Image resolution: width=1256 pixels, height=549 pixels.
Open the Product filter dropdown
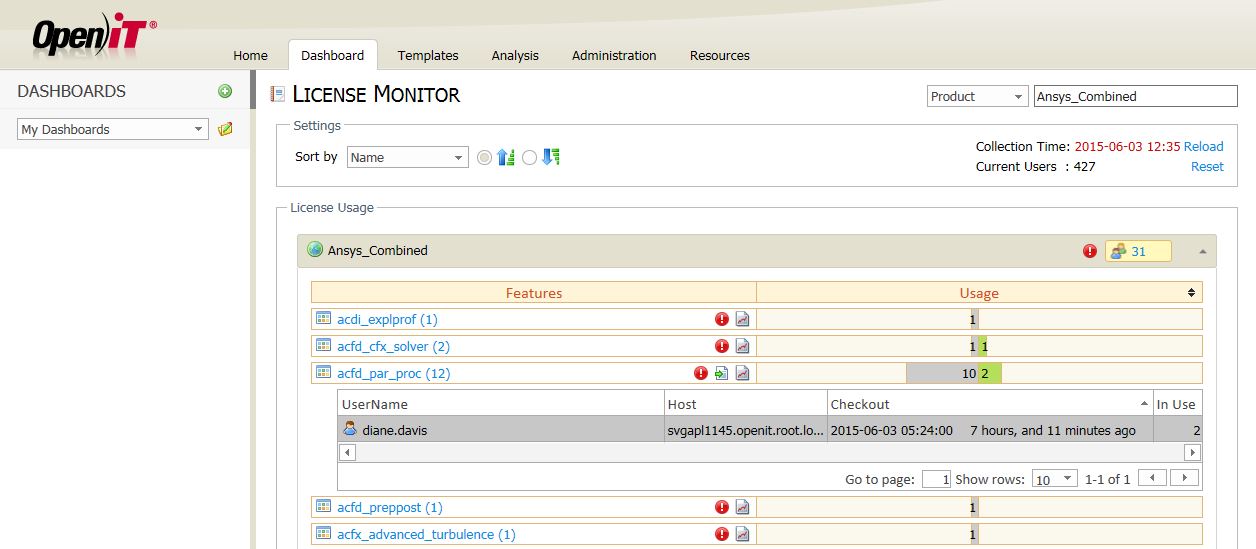977,96
